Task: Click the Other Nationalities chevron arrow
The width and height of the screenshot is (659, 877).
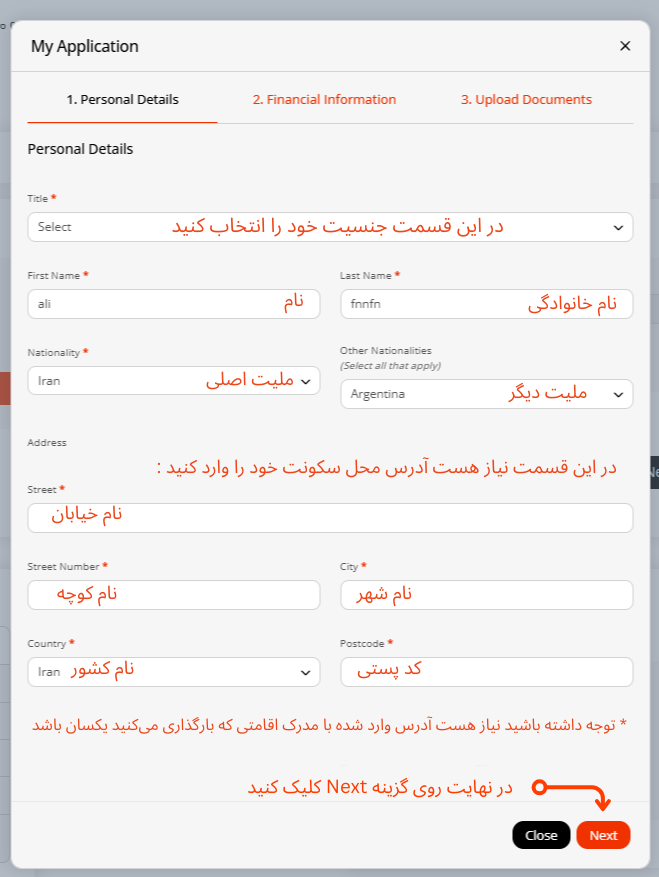Action: click(x=617, y=394)
